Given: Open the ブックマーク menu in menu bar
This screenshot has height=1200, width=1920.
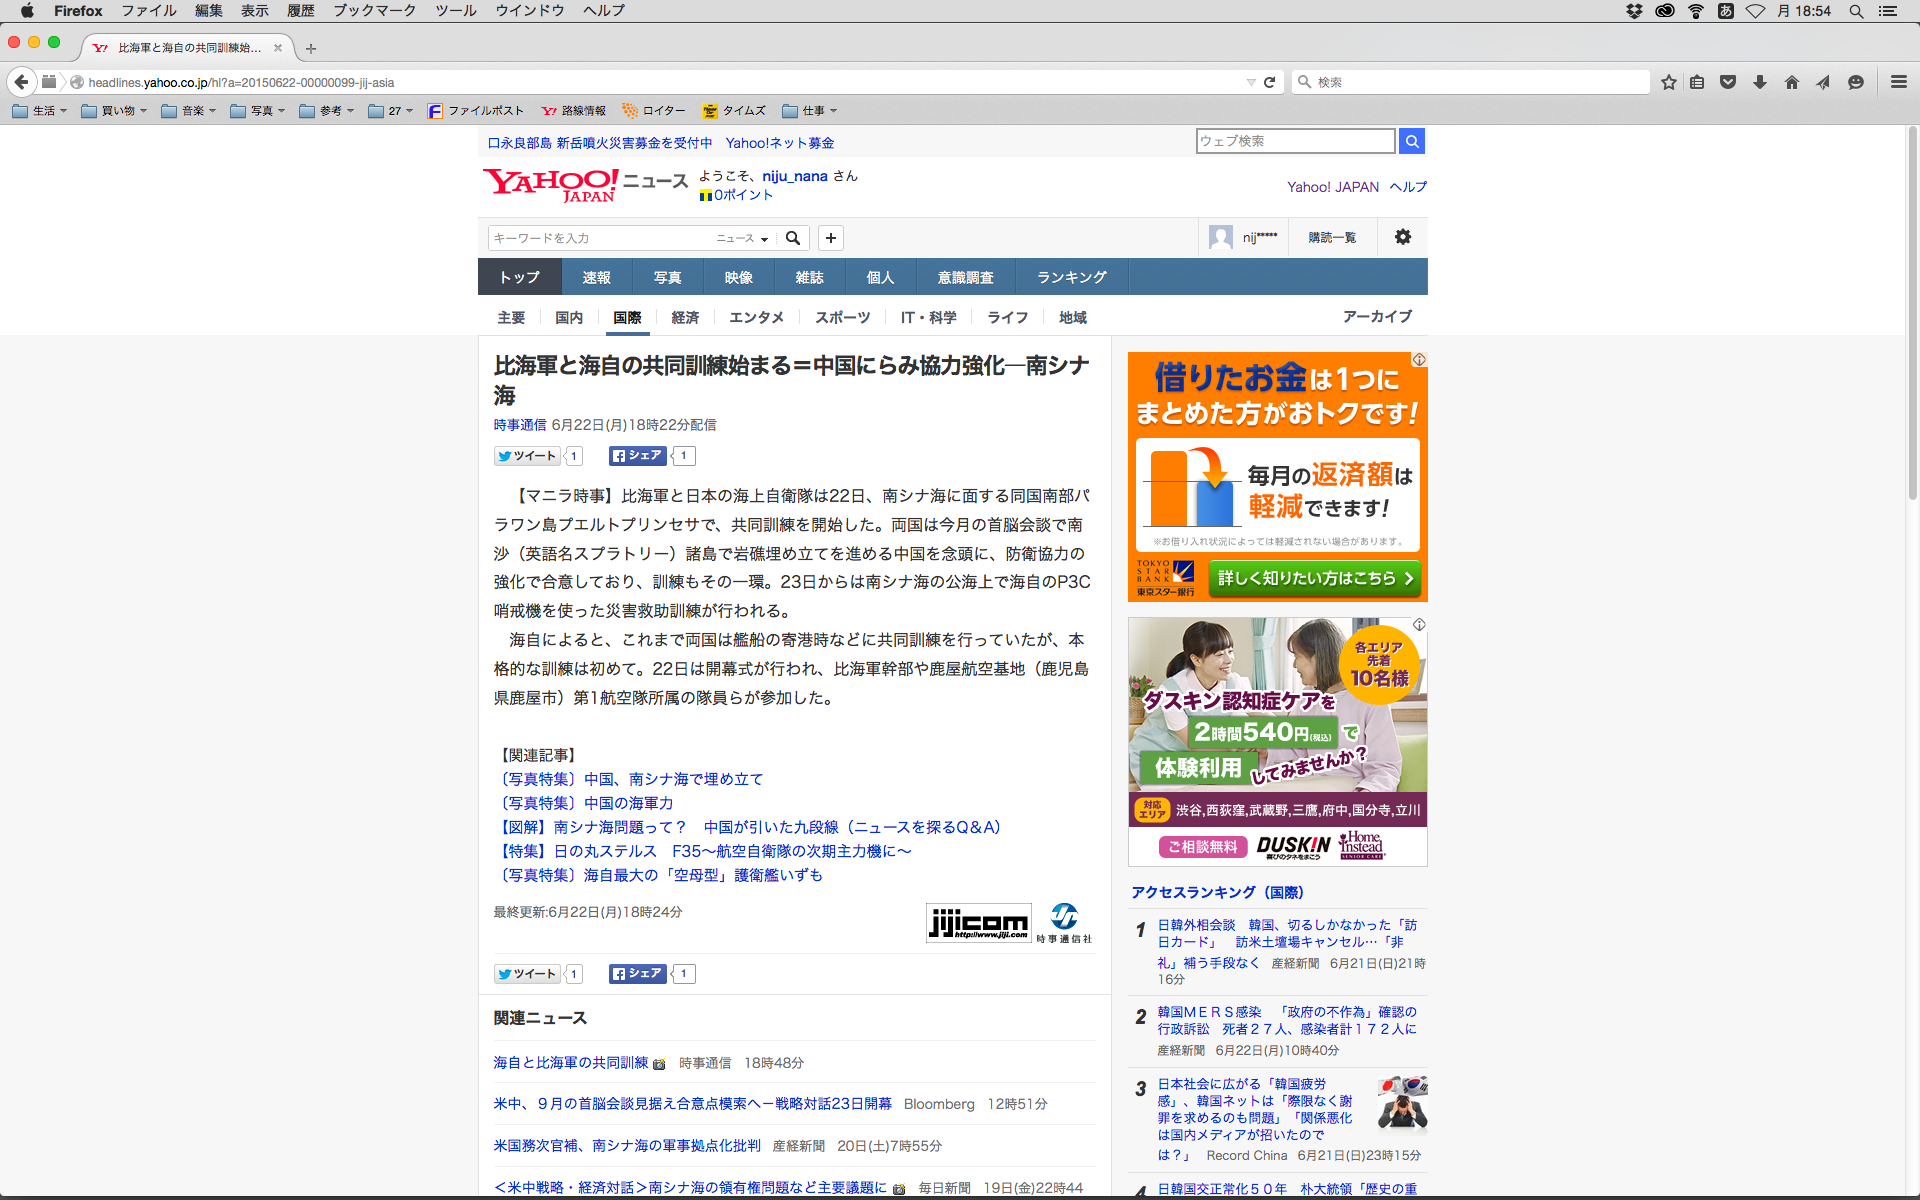Looking at the screenshot, I should point(374,11).
